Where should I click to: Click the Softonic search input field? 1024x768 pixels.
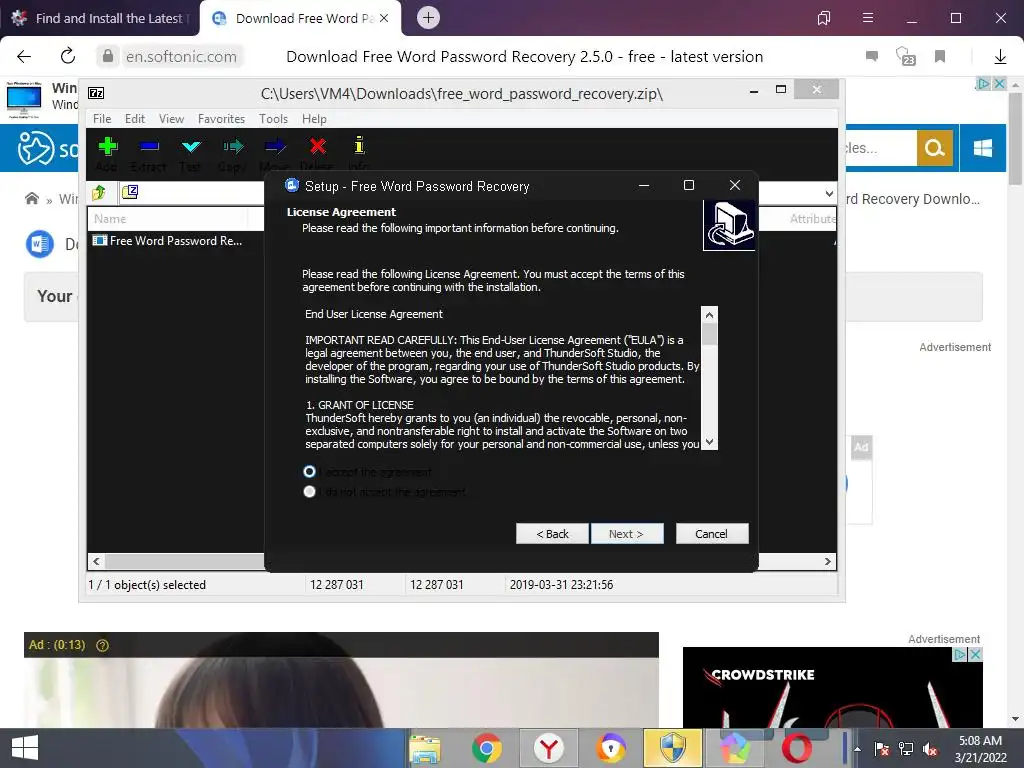[881, 148]
